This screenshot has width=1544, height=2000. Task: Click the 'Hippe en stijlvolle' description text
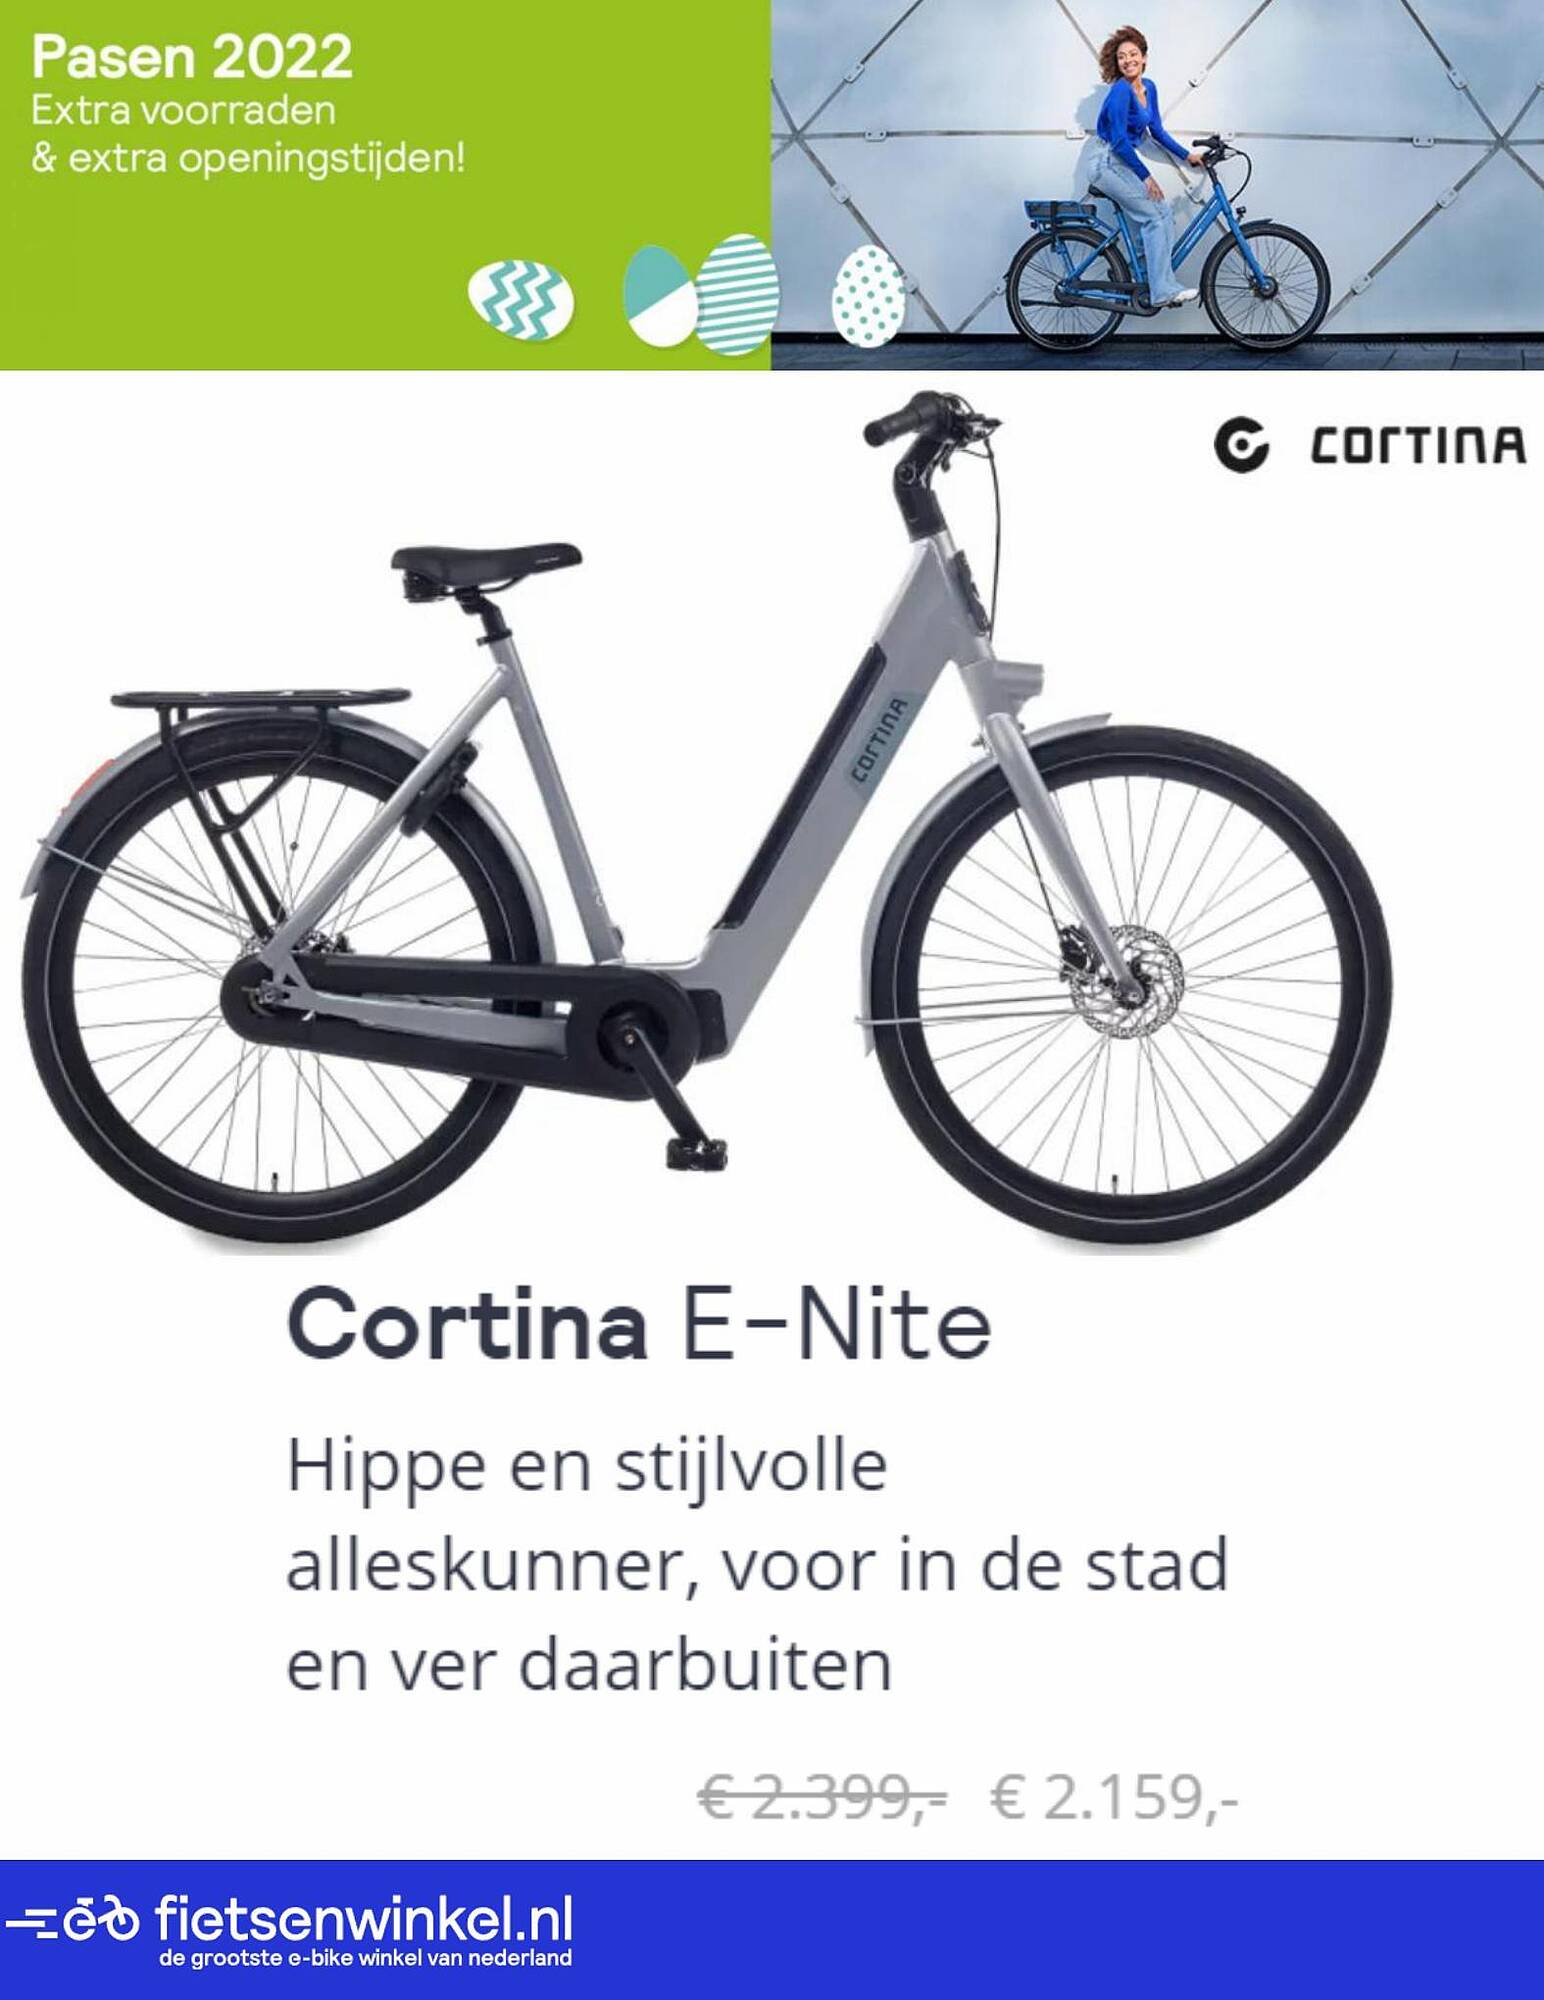point(587,1466)
